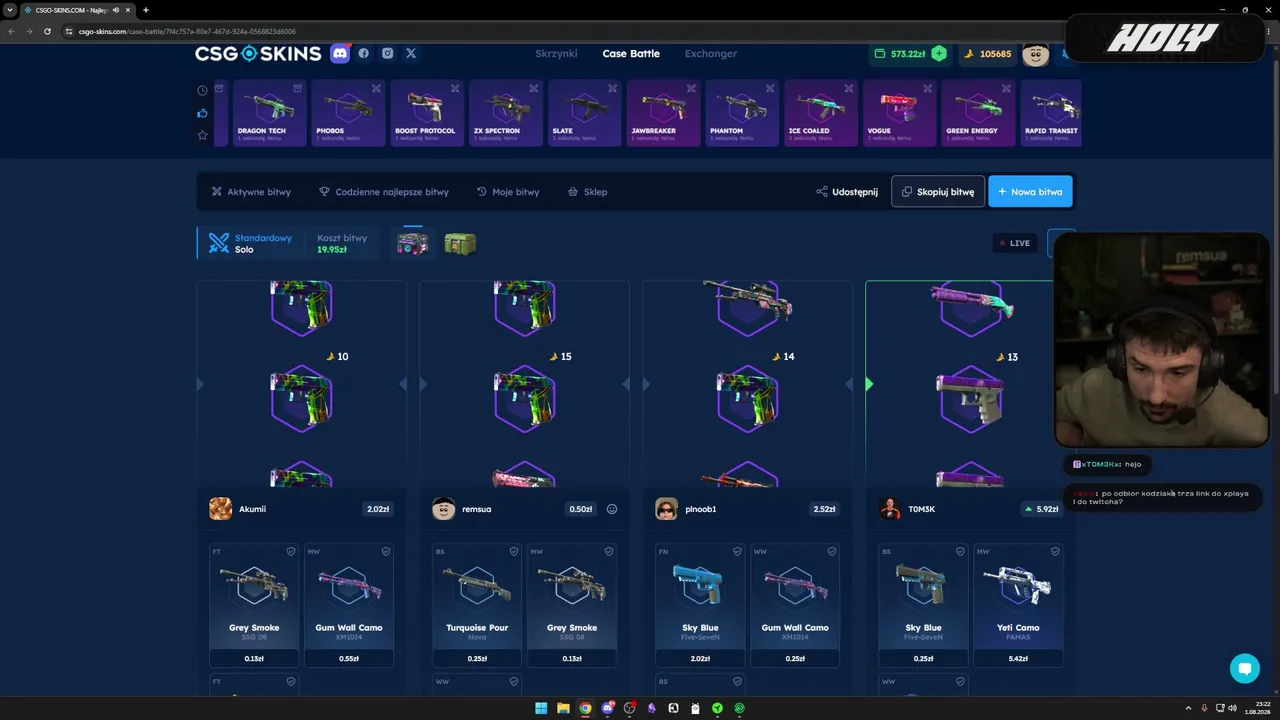Open a new browser tab
Viewport: 1280px width, 720px height.
point(145,10)
